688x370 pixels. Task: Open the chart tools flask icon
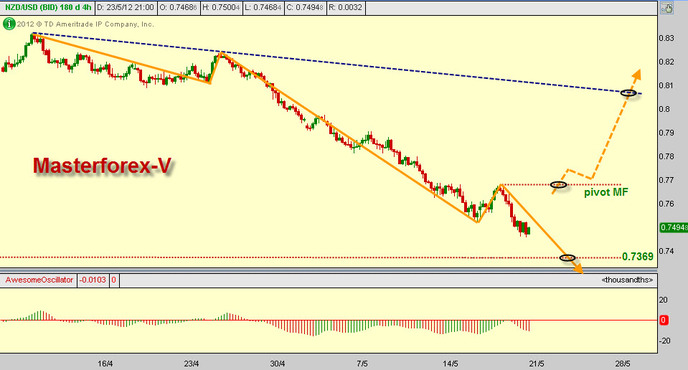(x=667, y=8)
